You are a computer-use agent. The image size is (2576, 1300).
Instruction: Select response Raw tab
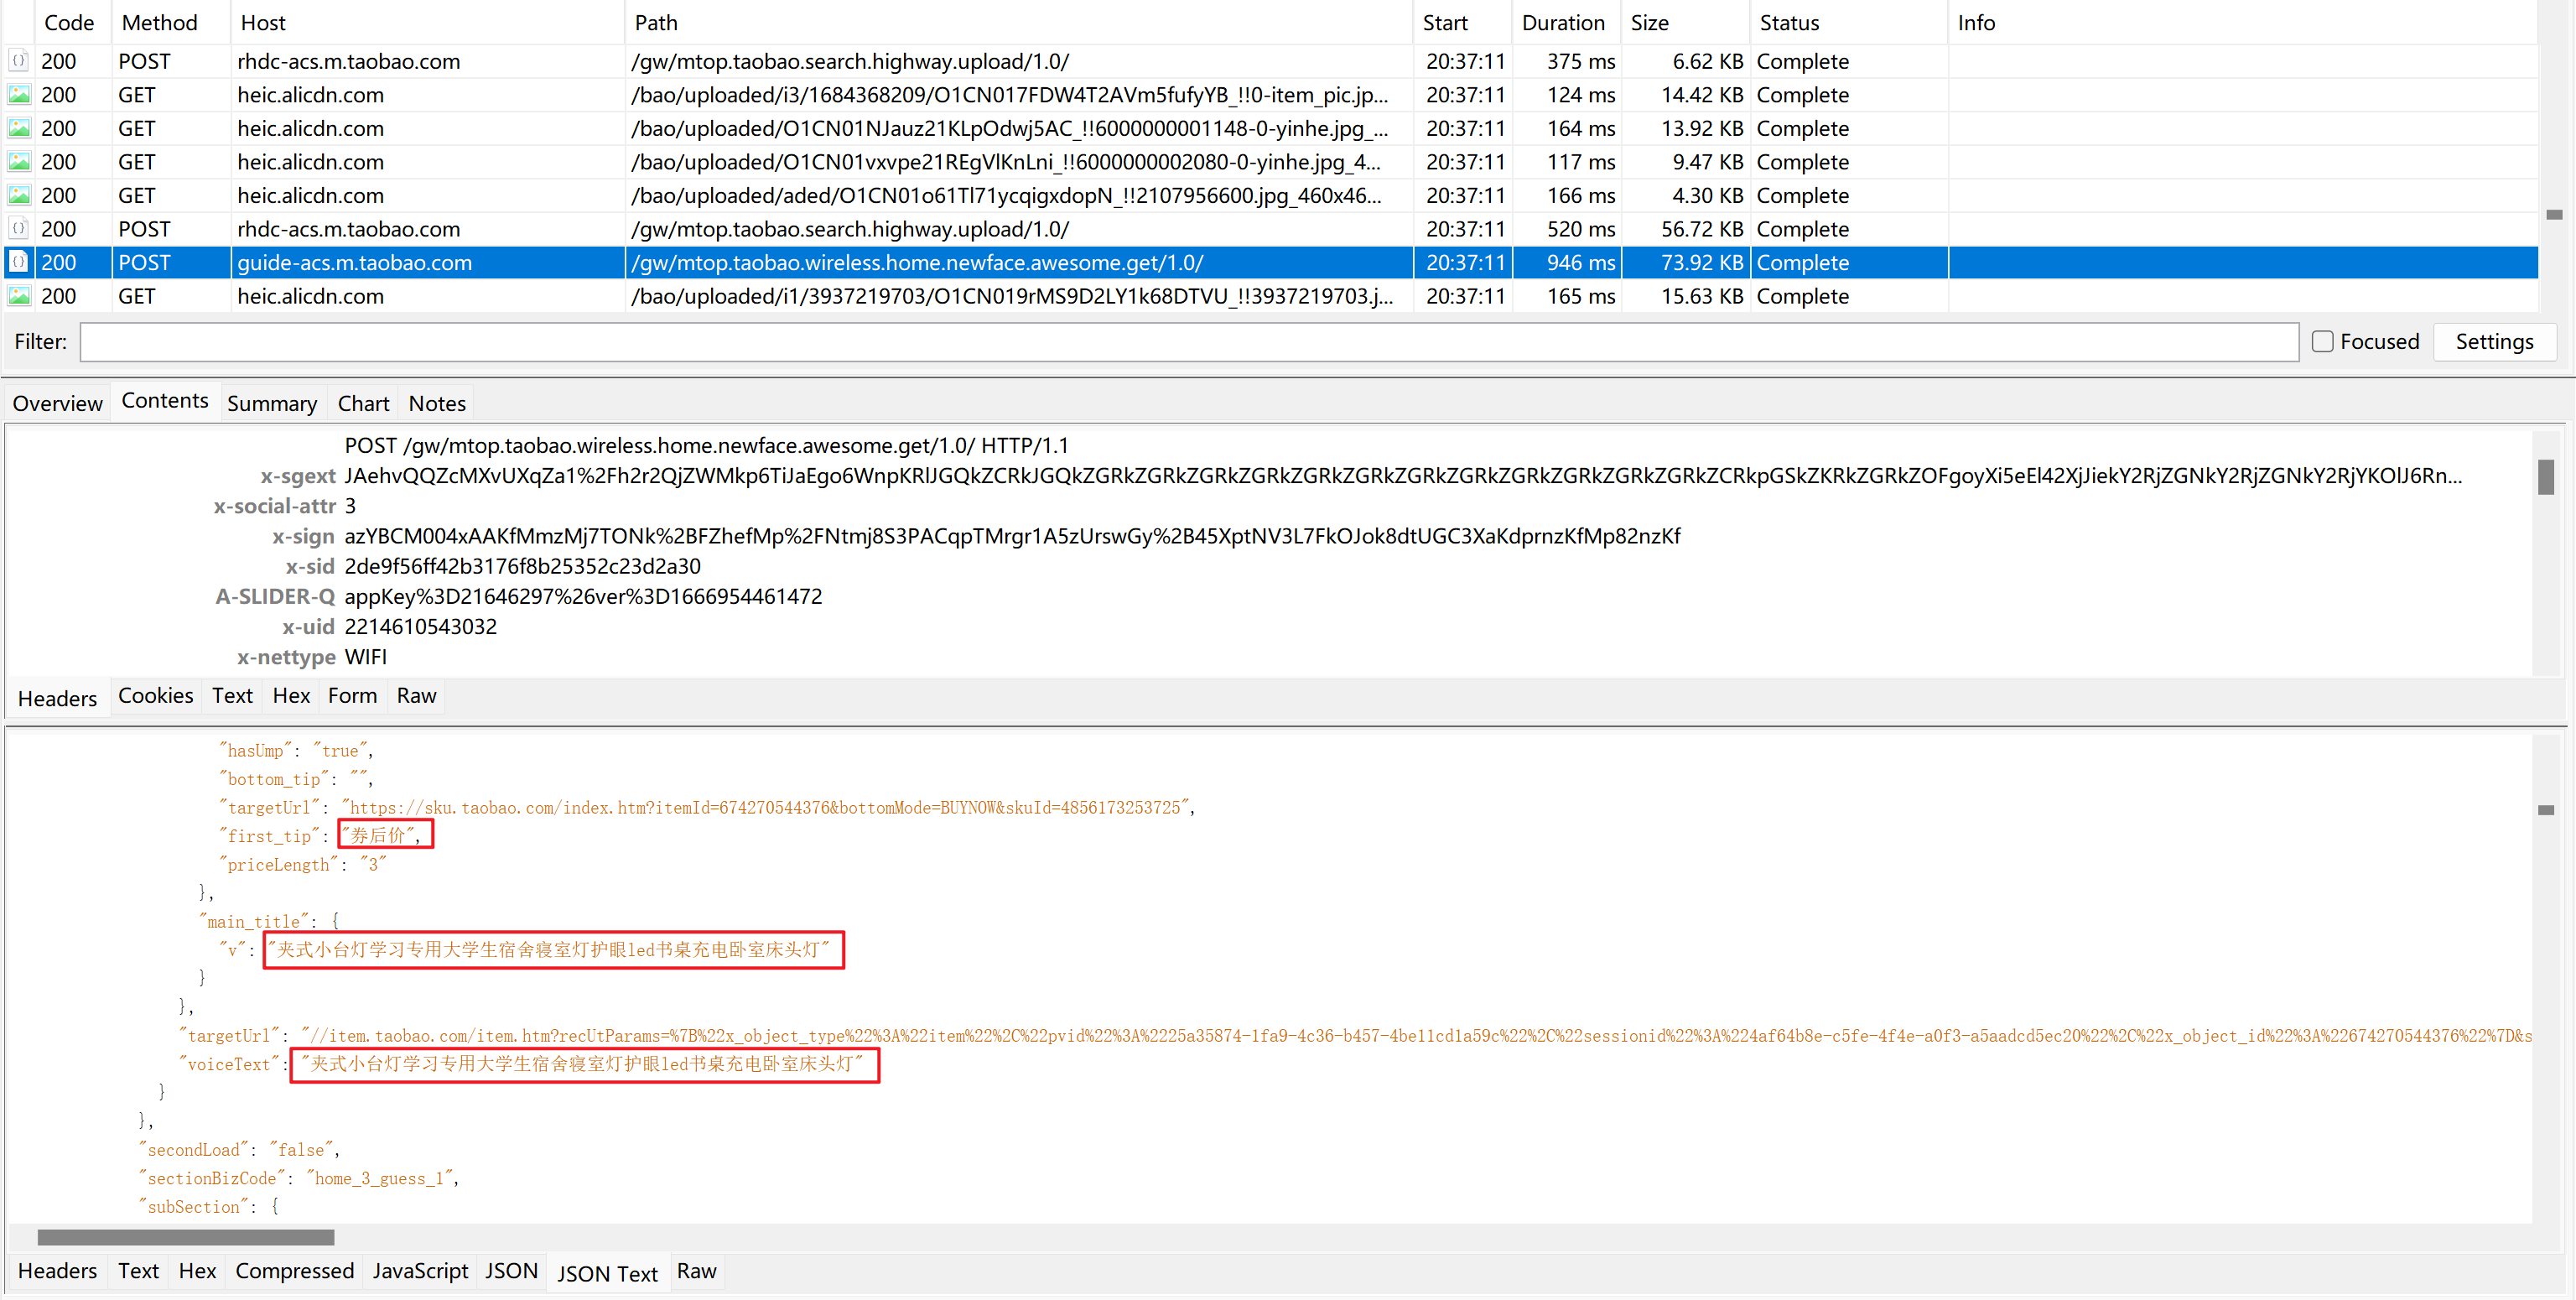point(696,1271)
